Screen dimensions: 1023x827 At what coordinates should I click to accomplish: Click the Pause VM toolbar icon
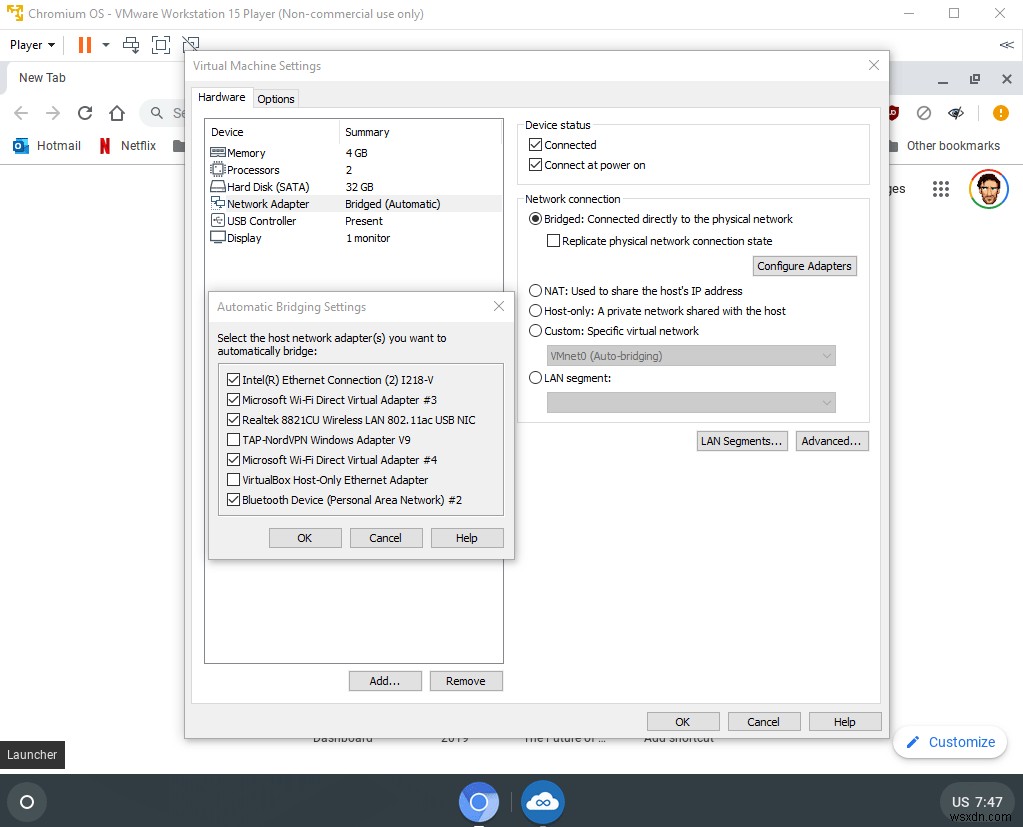point(84,44)
